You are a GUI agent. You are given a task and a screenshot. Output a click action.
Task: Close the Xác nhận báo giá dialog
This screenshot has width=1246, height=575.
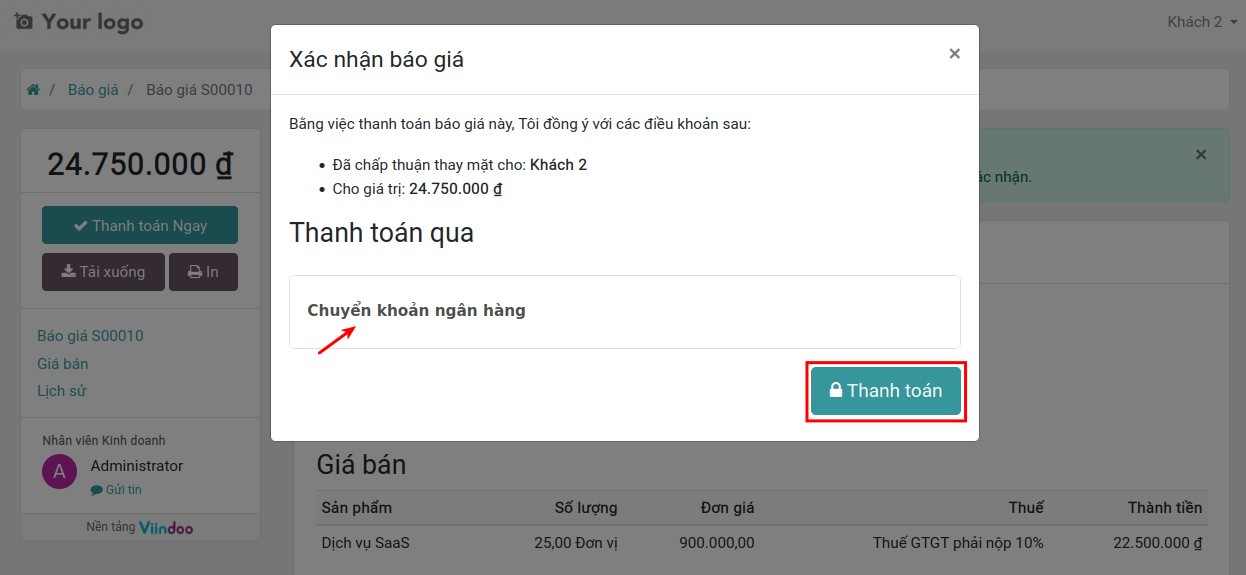tap(954, 54)
